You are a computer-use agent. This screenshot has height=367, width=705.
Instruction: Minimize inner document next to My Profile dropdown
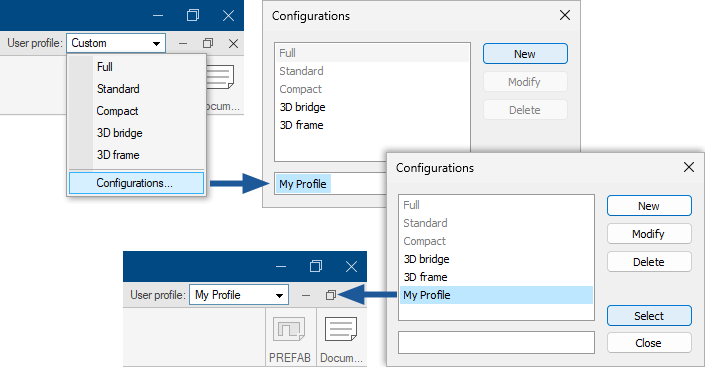[306, 295]
